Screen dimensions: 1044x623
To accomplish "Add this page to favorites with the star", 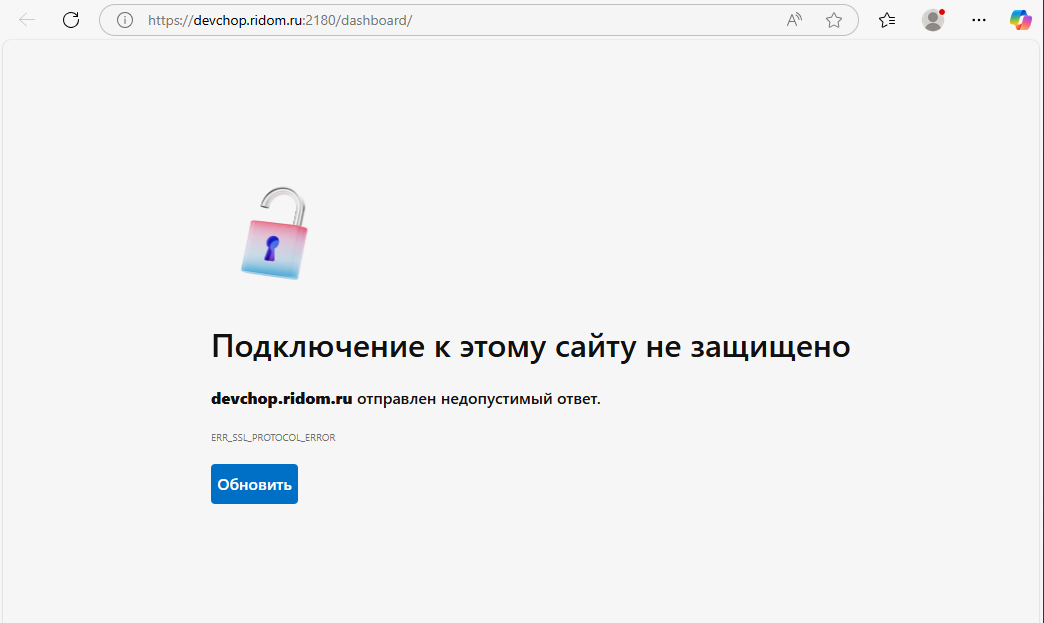I will 834,20.
